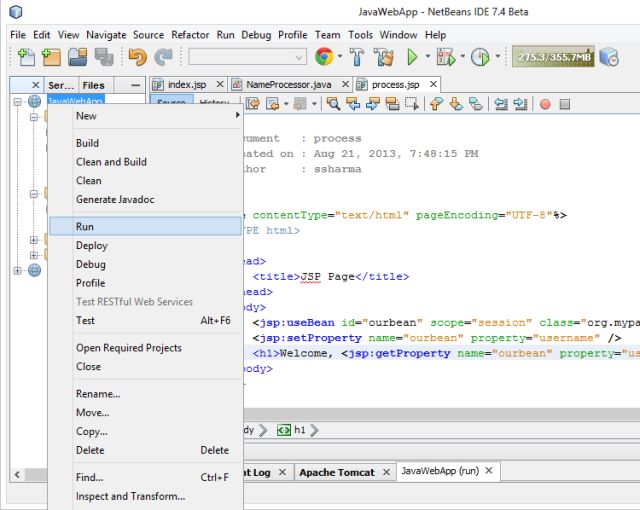This screenshot has width=640, height=510.
Task: Switch to the NameProcessor.java tab
Action: click(x=288, y=85)
